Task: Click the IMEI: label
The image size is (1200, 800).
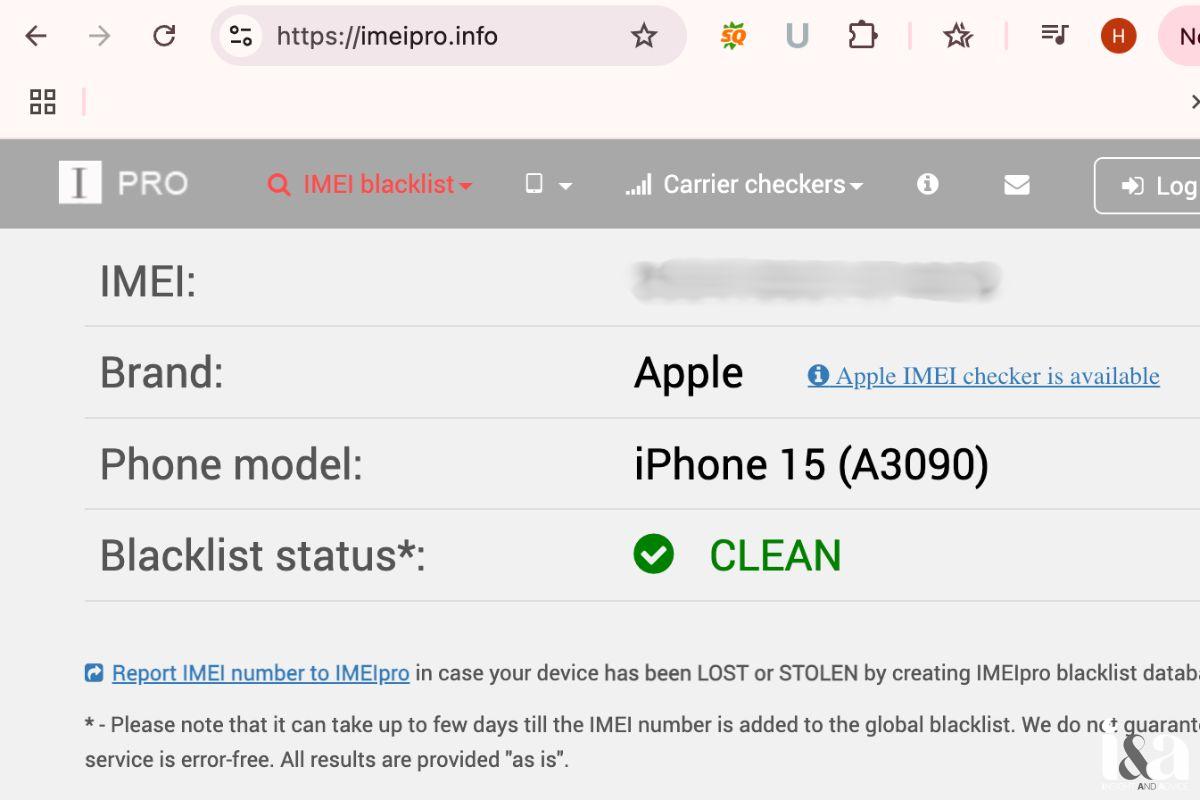Action: 148,281
